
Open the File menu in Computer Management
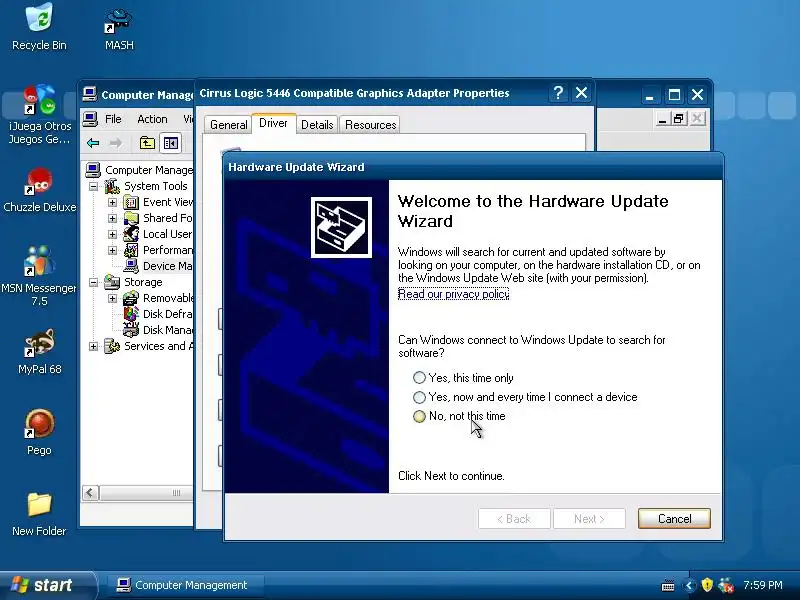113,119
